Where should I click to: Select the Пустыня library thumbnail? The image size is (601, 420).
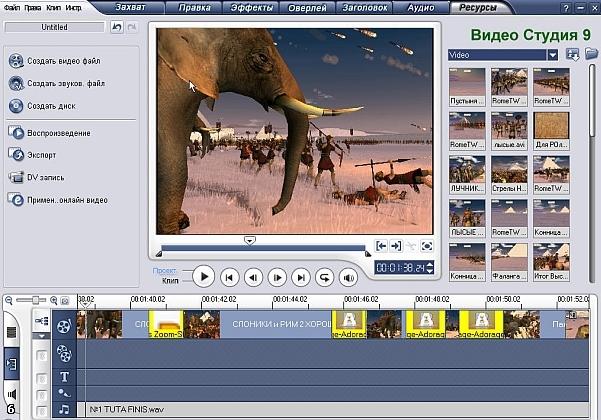pos(467,87)
